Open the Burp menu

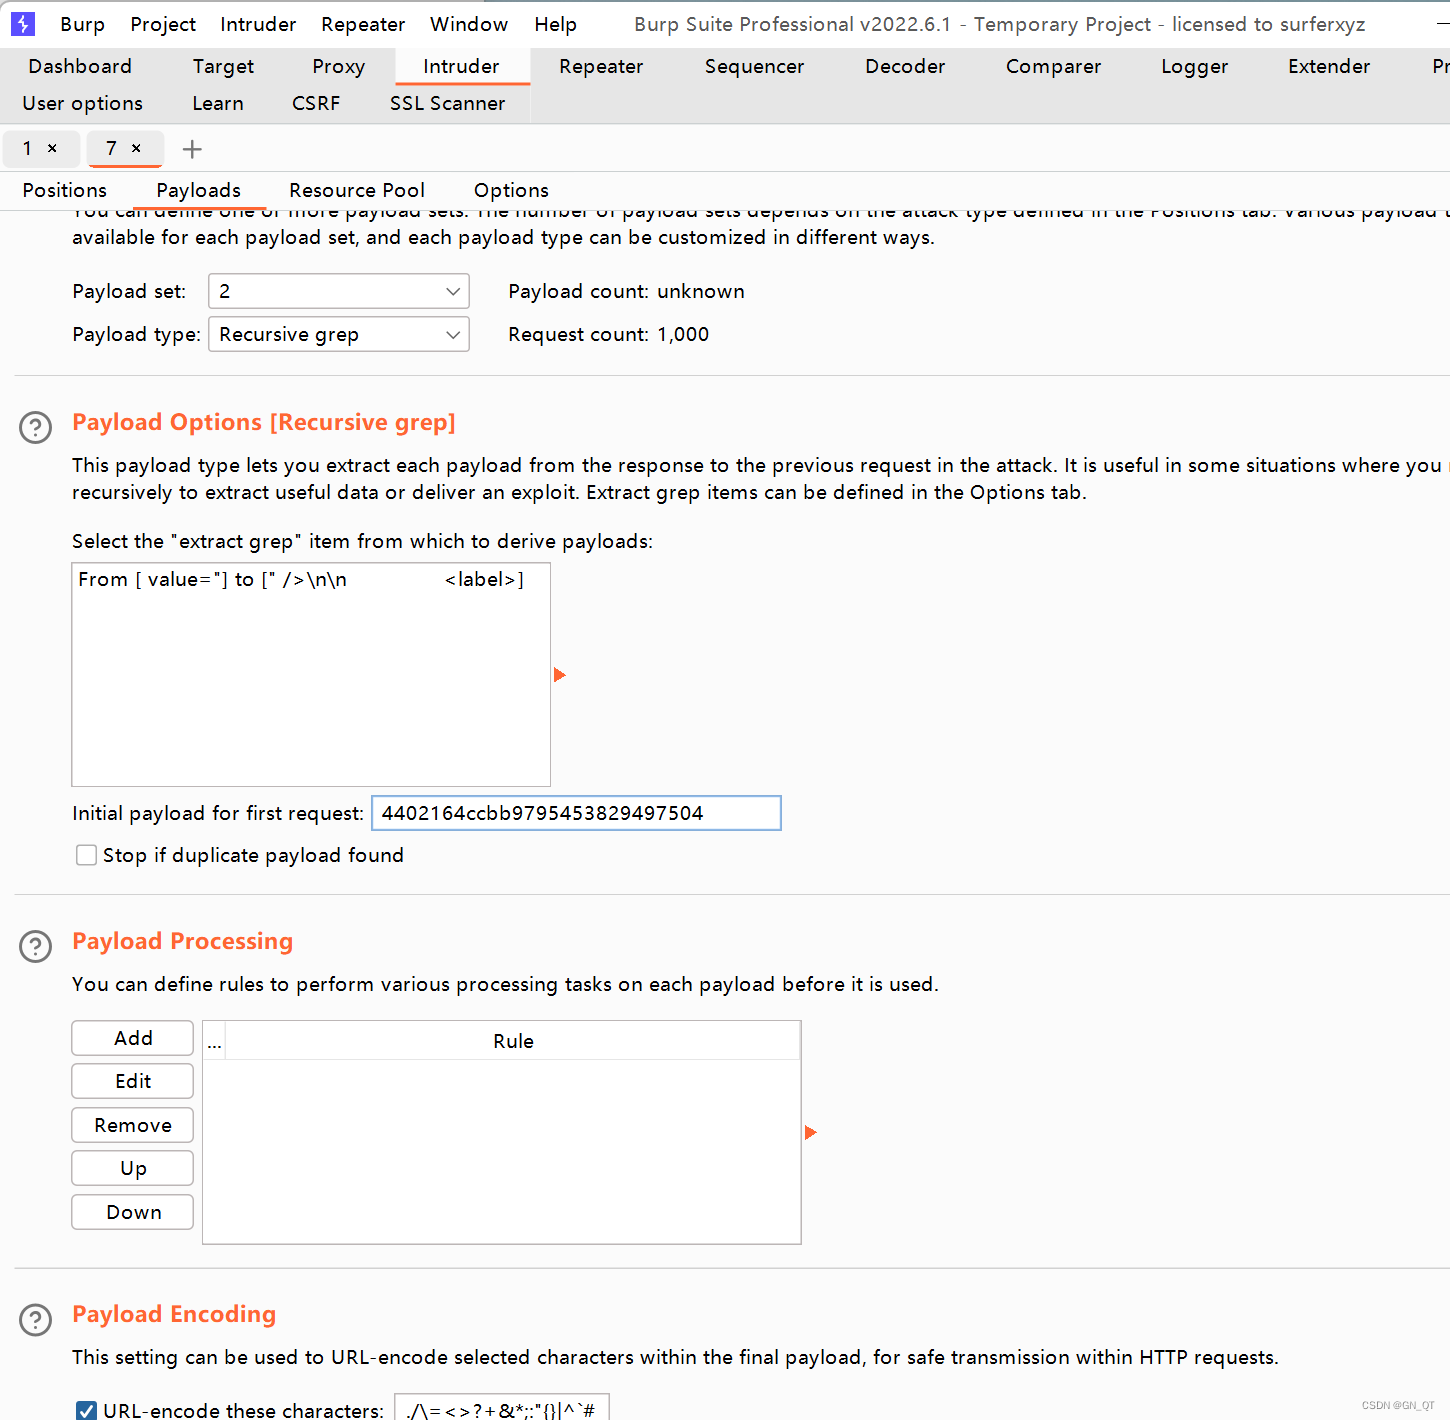tap(82, 24)
